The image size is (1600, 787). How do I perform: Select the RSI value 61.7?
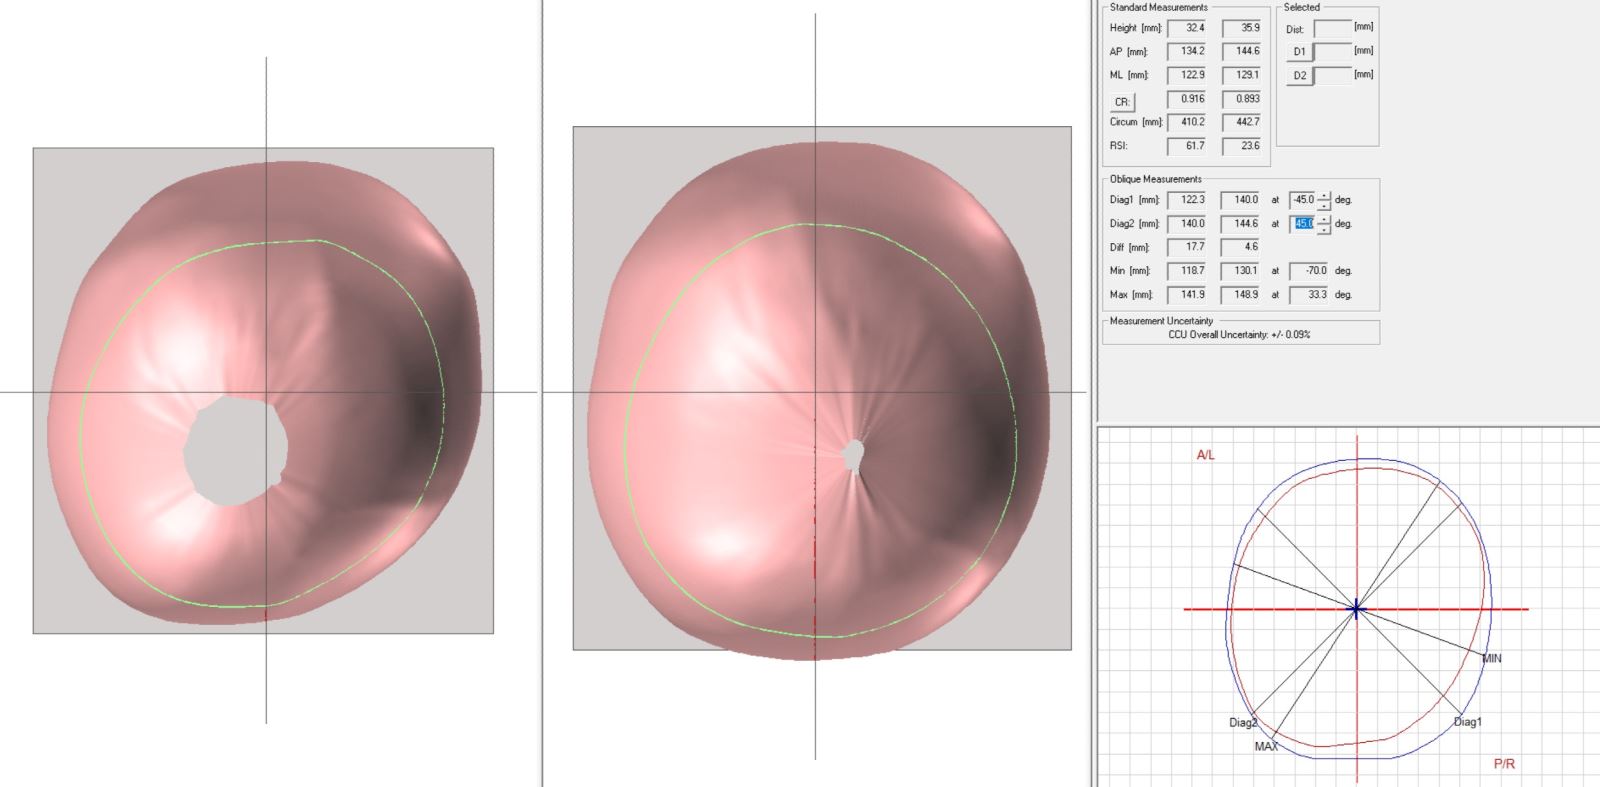pyautogui.click(x=1187, y=146)
